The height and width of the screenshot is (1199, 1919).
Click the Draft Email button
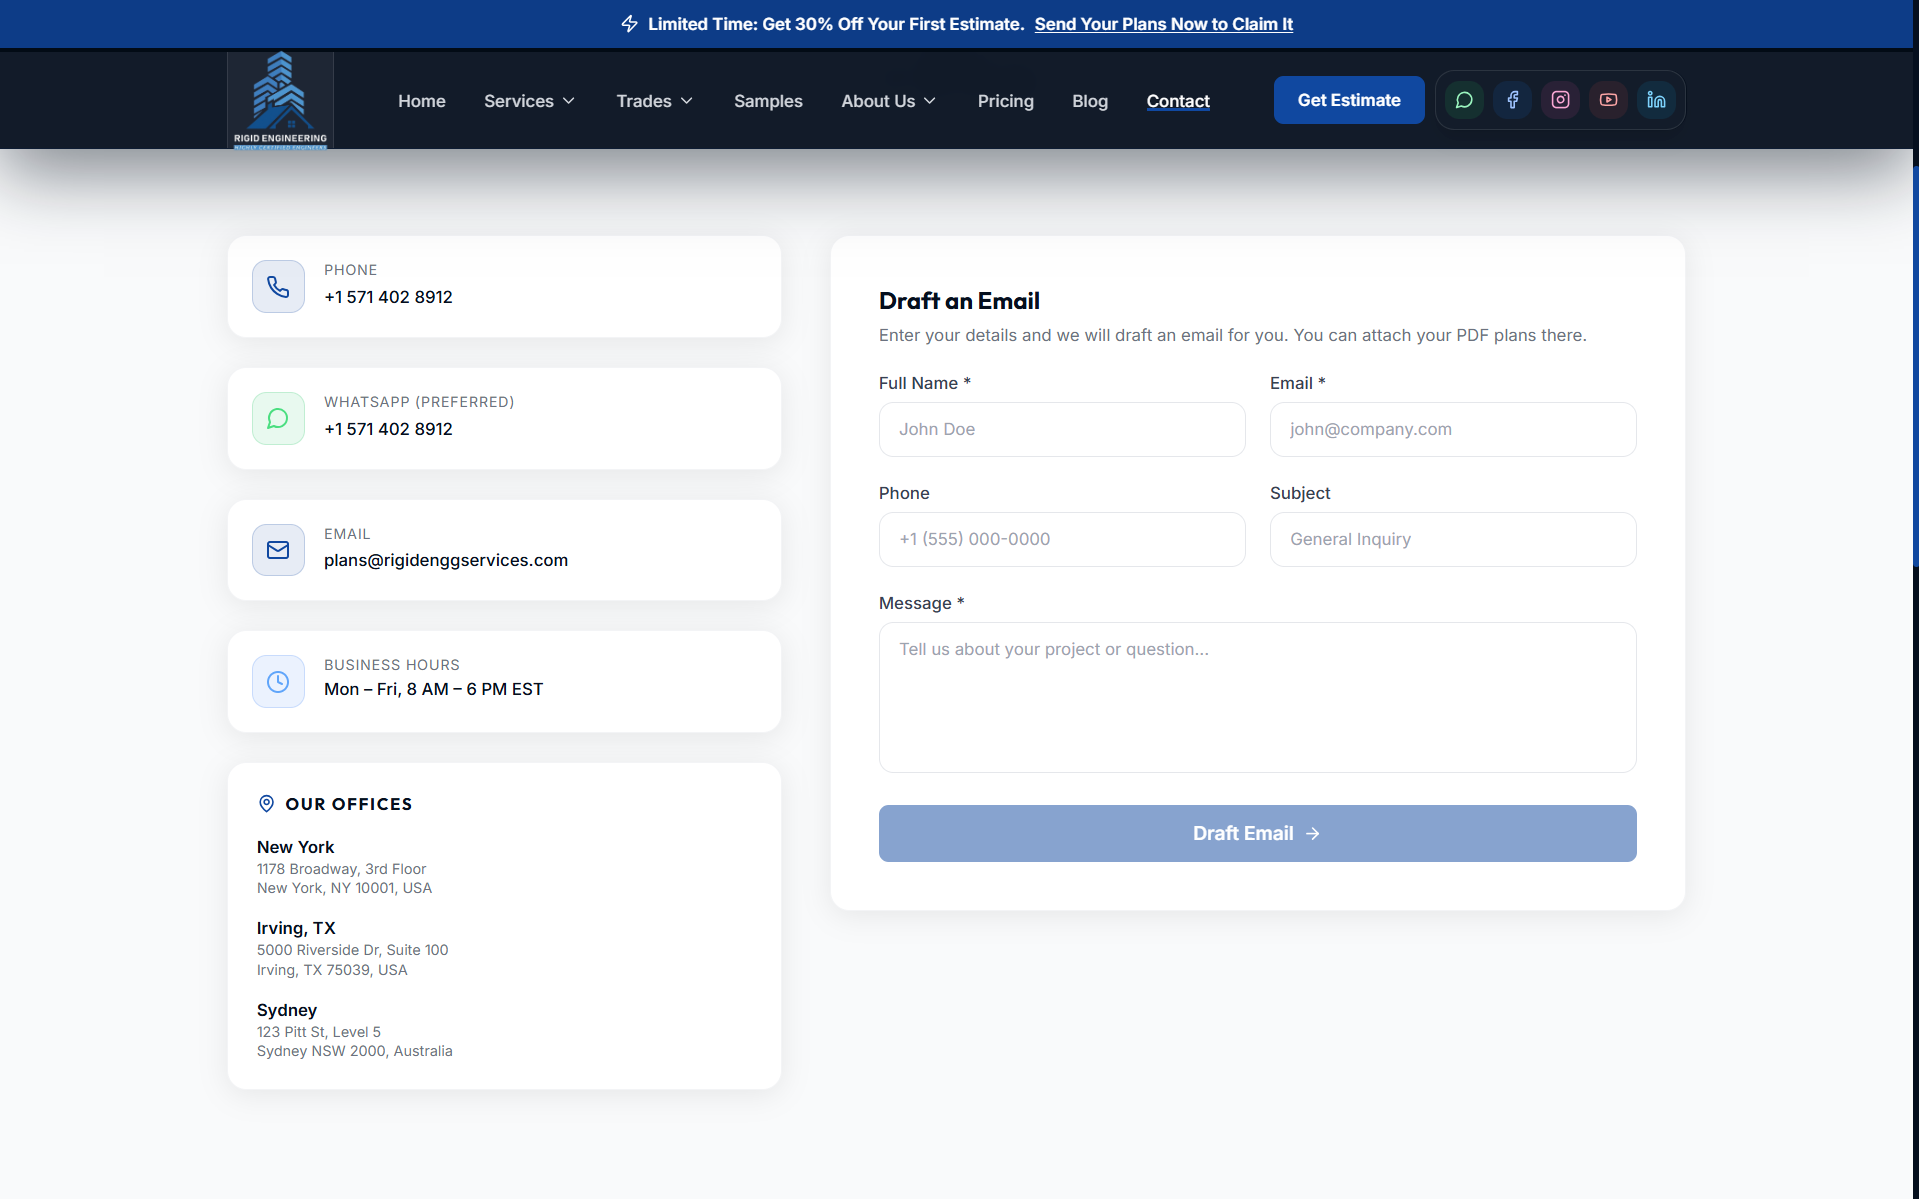(x=1257, y=833)
